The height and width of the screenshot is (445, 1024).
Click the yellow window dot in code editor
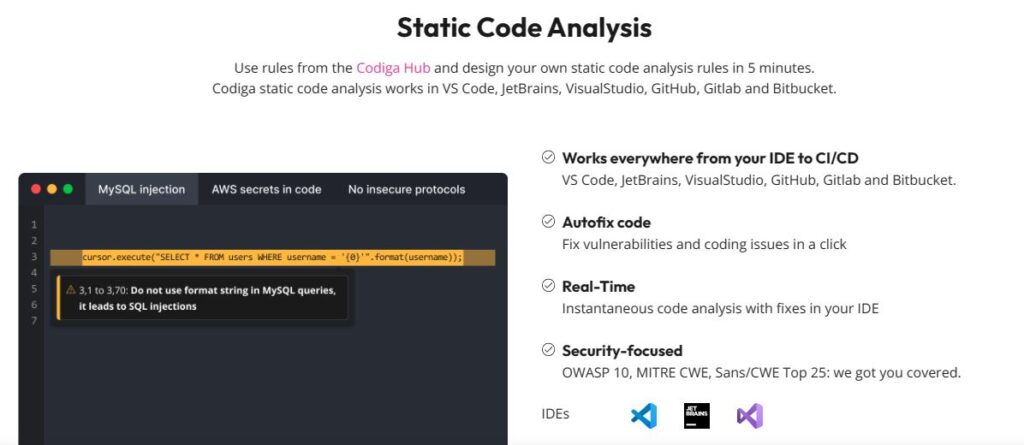(52, 190)
